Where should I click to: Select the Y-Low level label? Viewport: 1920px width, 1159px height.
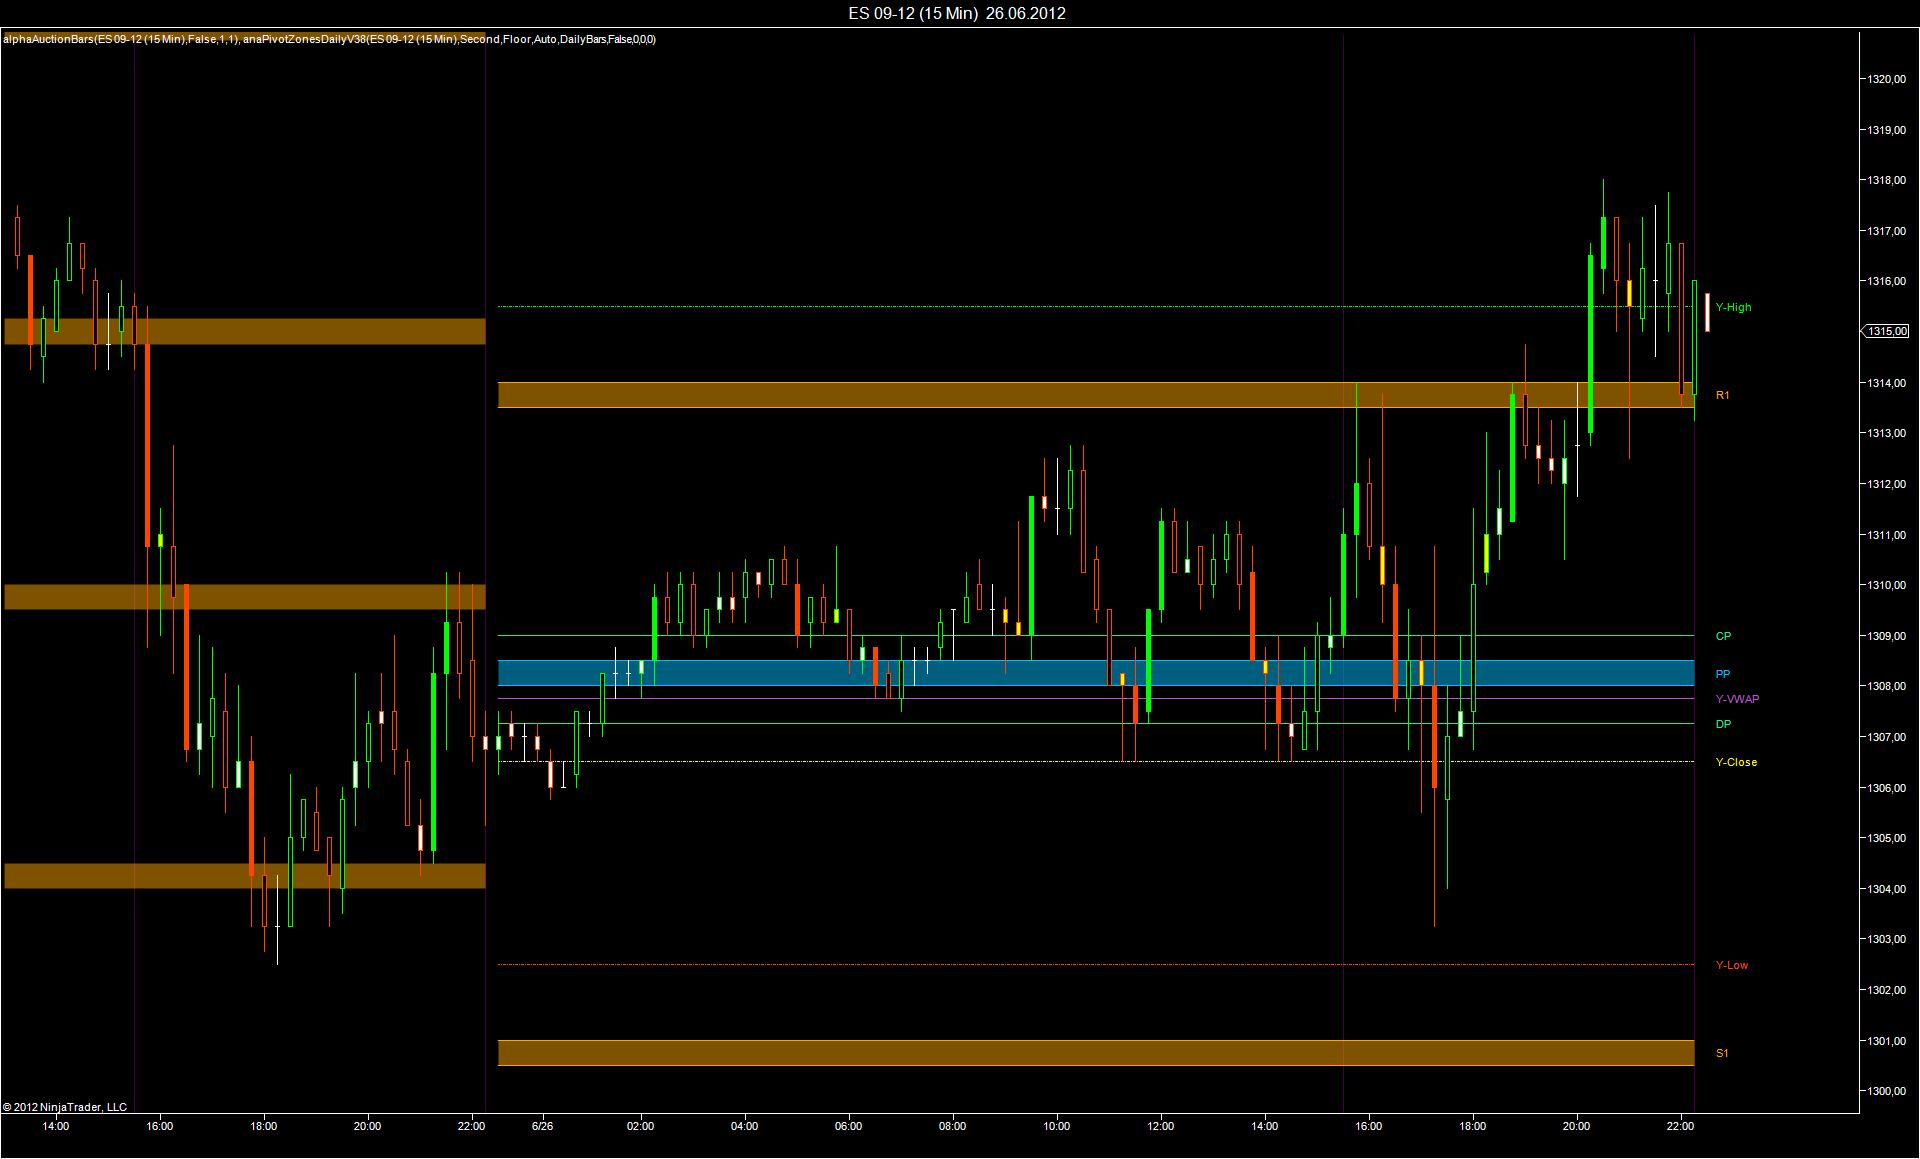(x=1732, y=965)
